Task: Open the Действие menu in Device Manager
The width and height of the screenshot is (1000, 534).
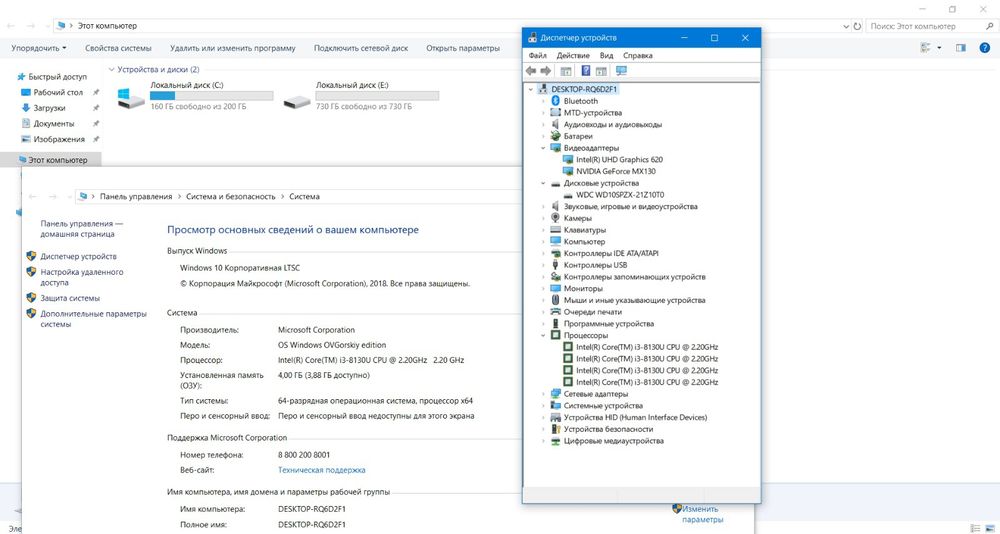Action: 573,56
